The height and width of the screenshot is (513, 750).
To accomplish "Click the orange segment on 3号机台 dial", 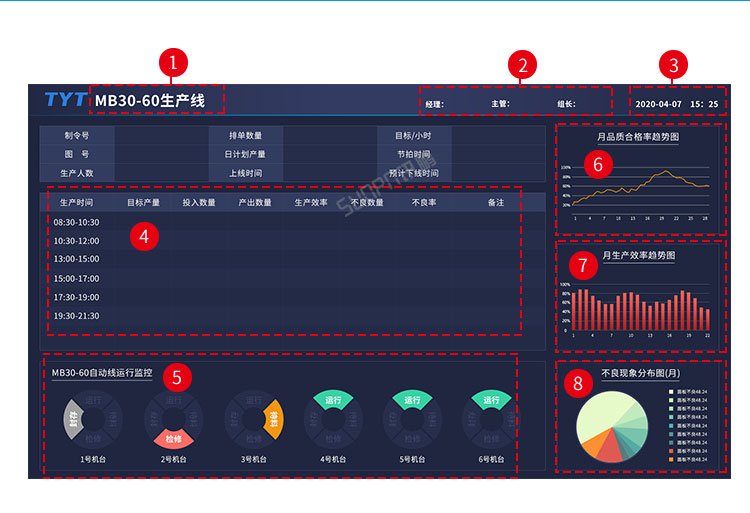I will 275,420.
